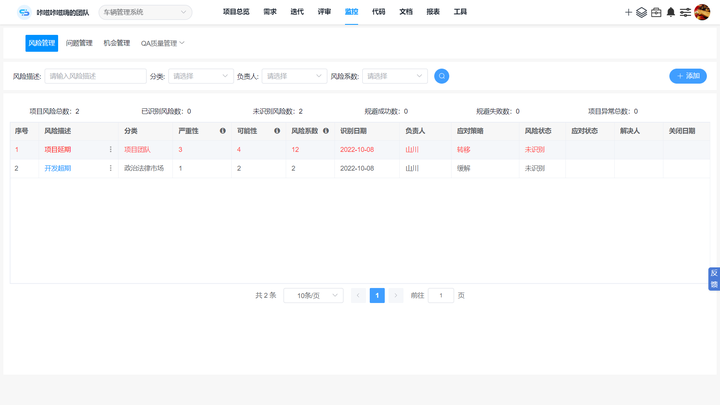Focus the 风险描述 input field
Screen dimensions: 720x405
pos(96,76)
